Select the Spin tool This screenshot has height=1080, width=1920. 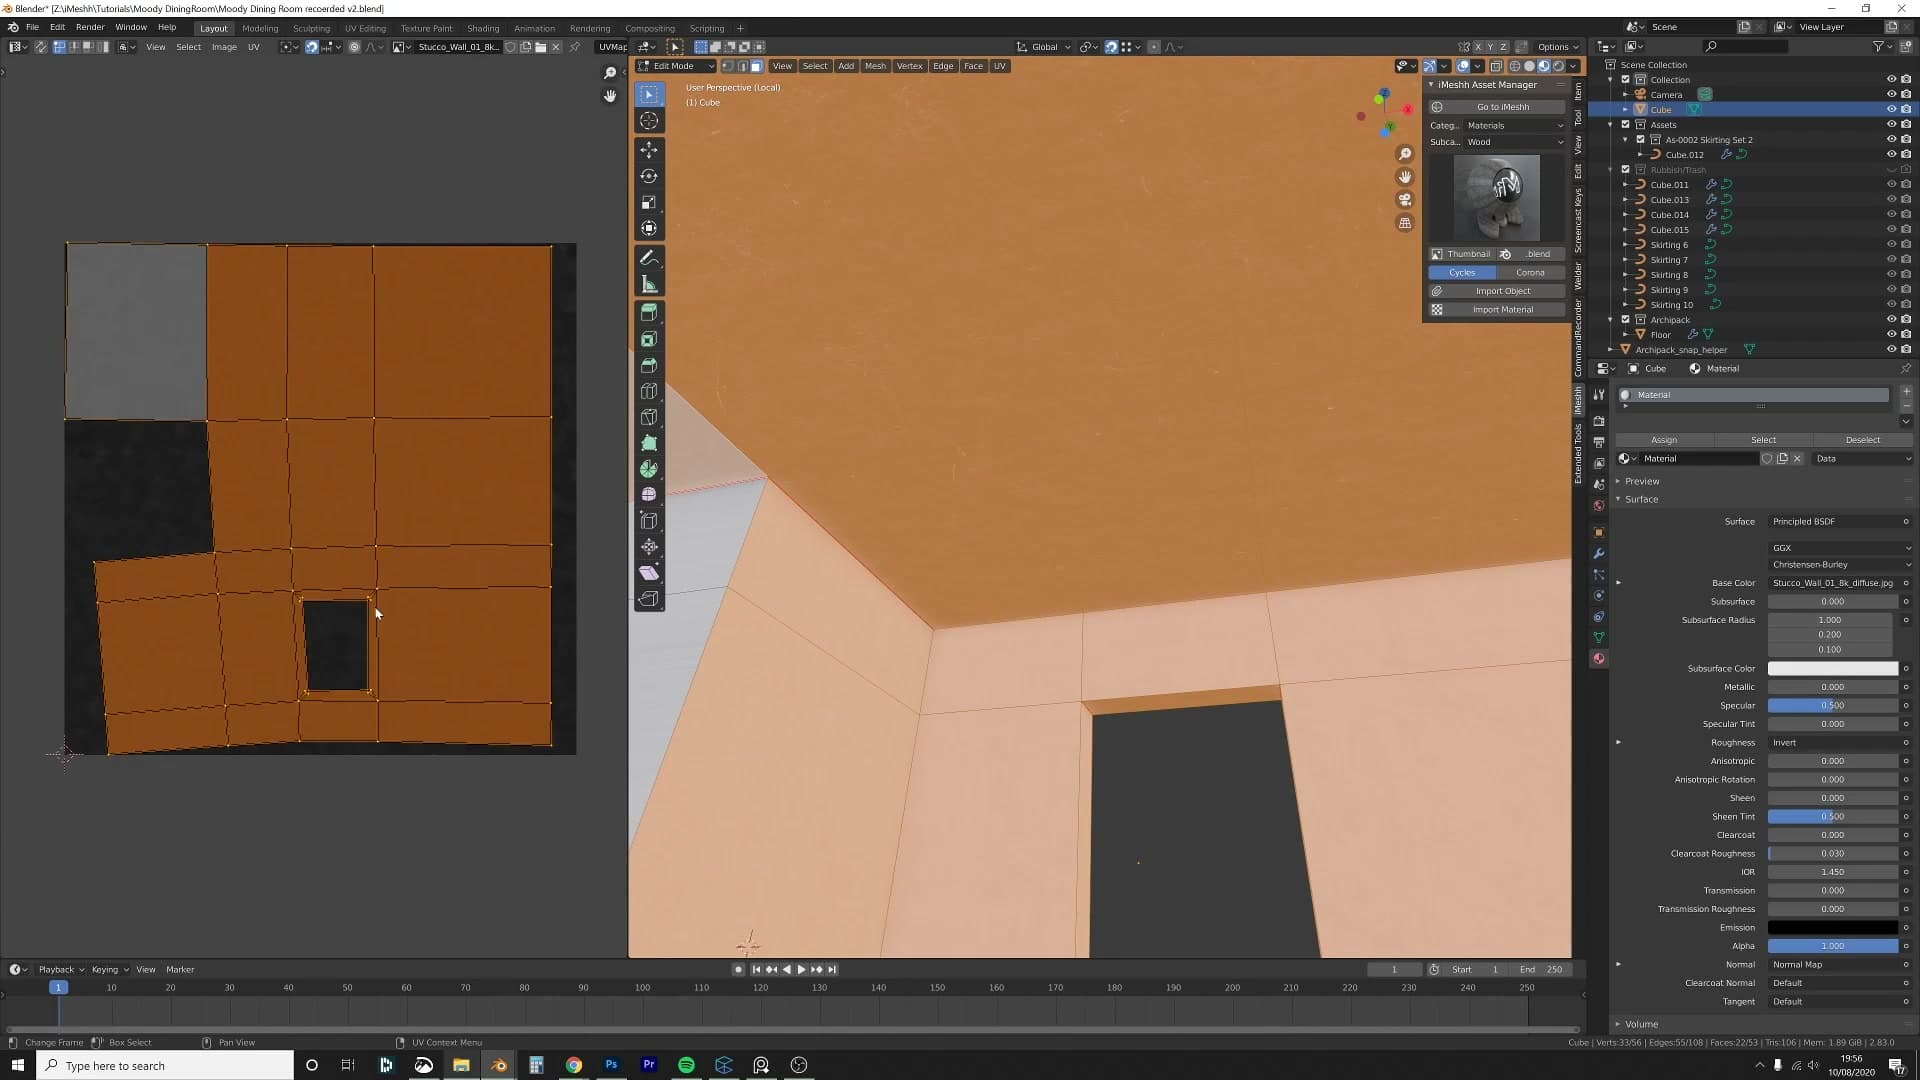(649, 469)
